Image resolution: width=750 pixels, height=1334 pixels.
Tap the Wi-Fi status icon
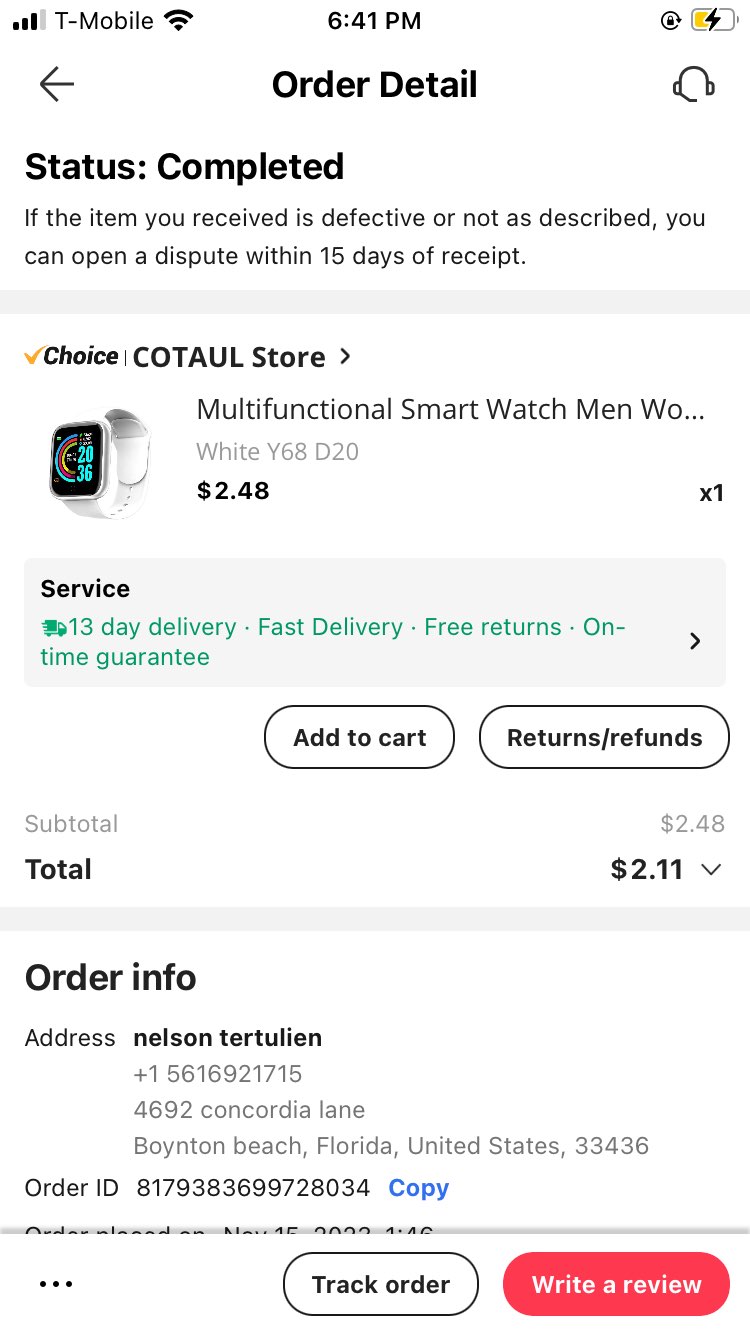(x=179, y=20)
